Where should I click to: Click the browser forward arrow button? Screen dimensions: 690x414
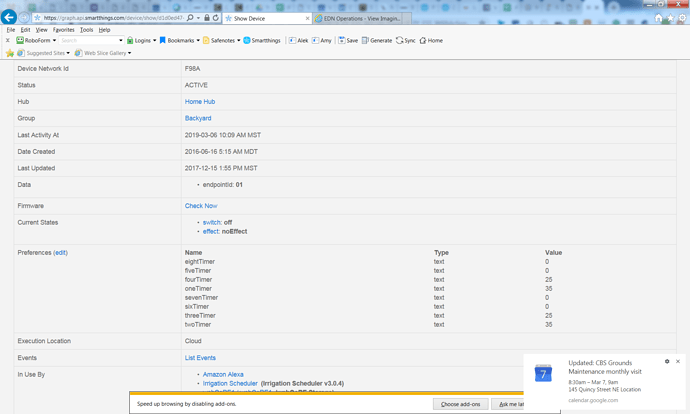[x=24, y=18]
